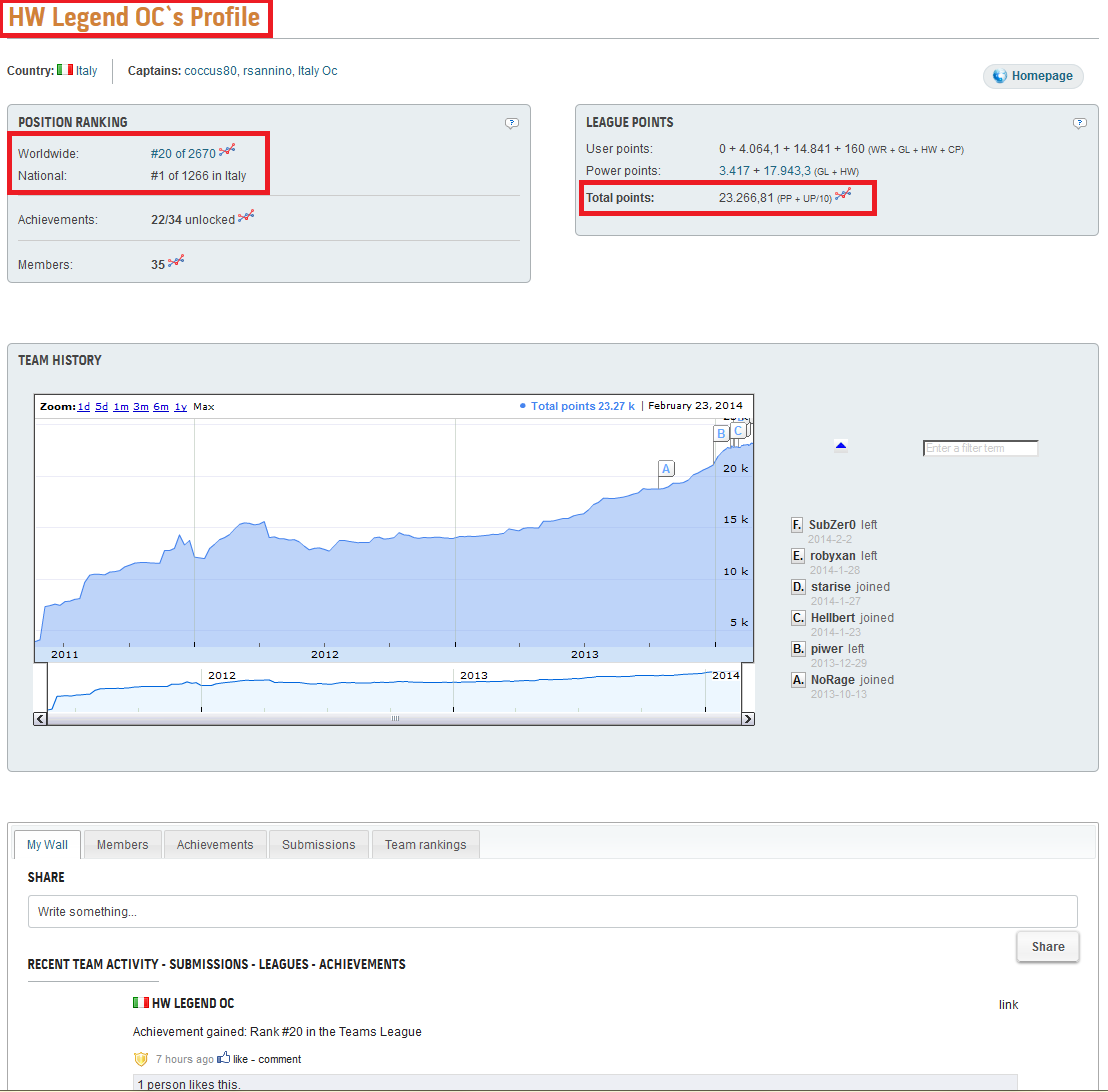Open captain coccus80's profile link
1108x1092 pixels.
(x=211, y=71)
